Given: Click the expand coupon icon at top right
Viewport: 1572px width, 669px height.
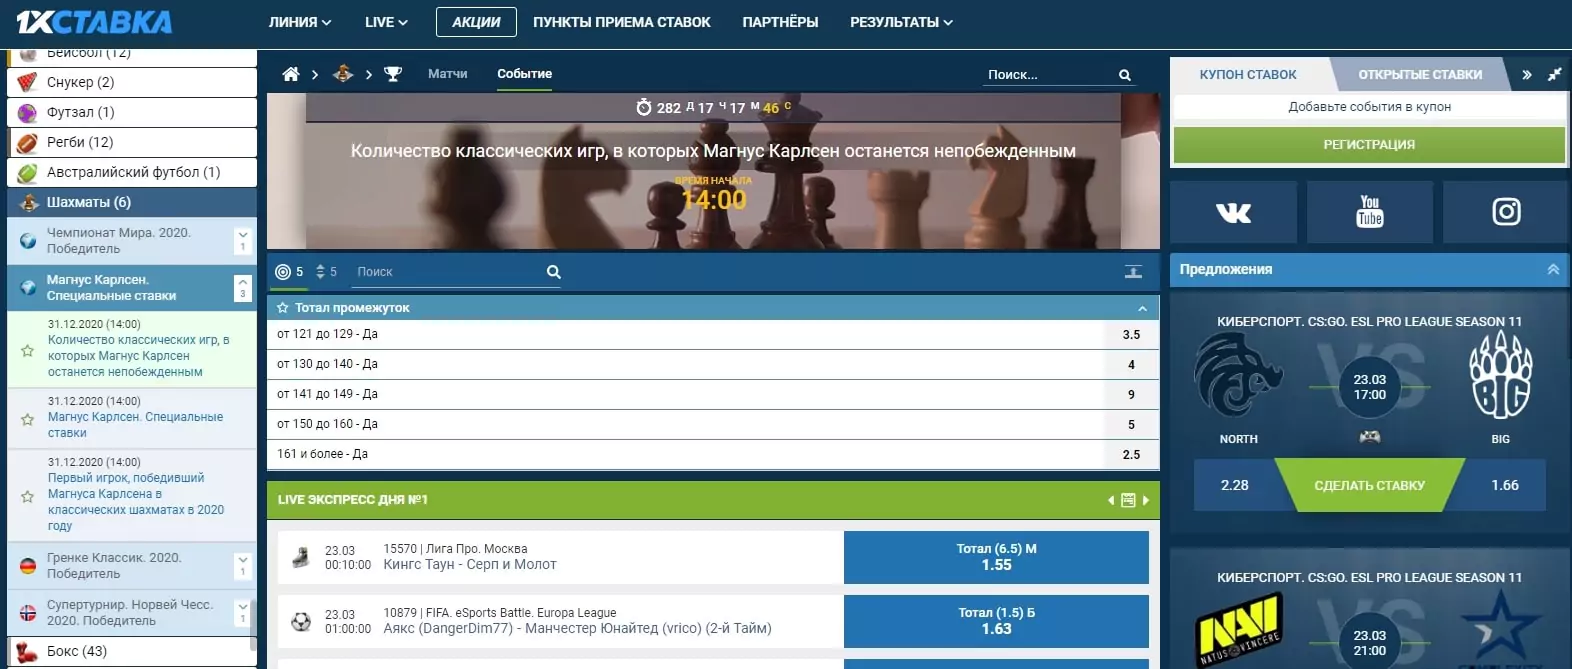Looking at the screenshot, I should (1554, 75).
